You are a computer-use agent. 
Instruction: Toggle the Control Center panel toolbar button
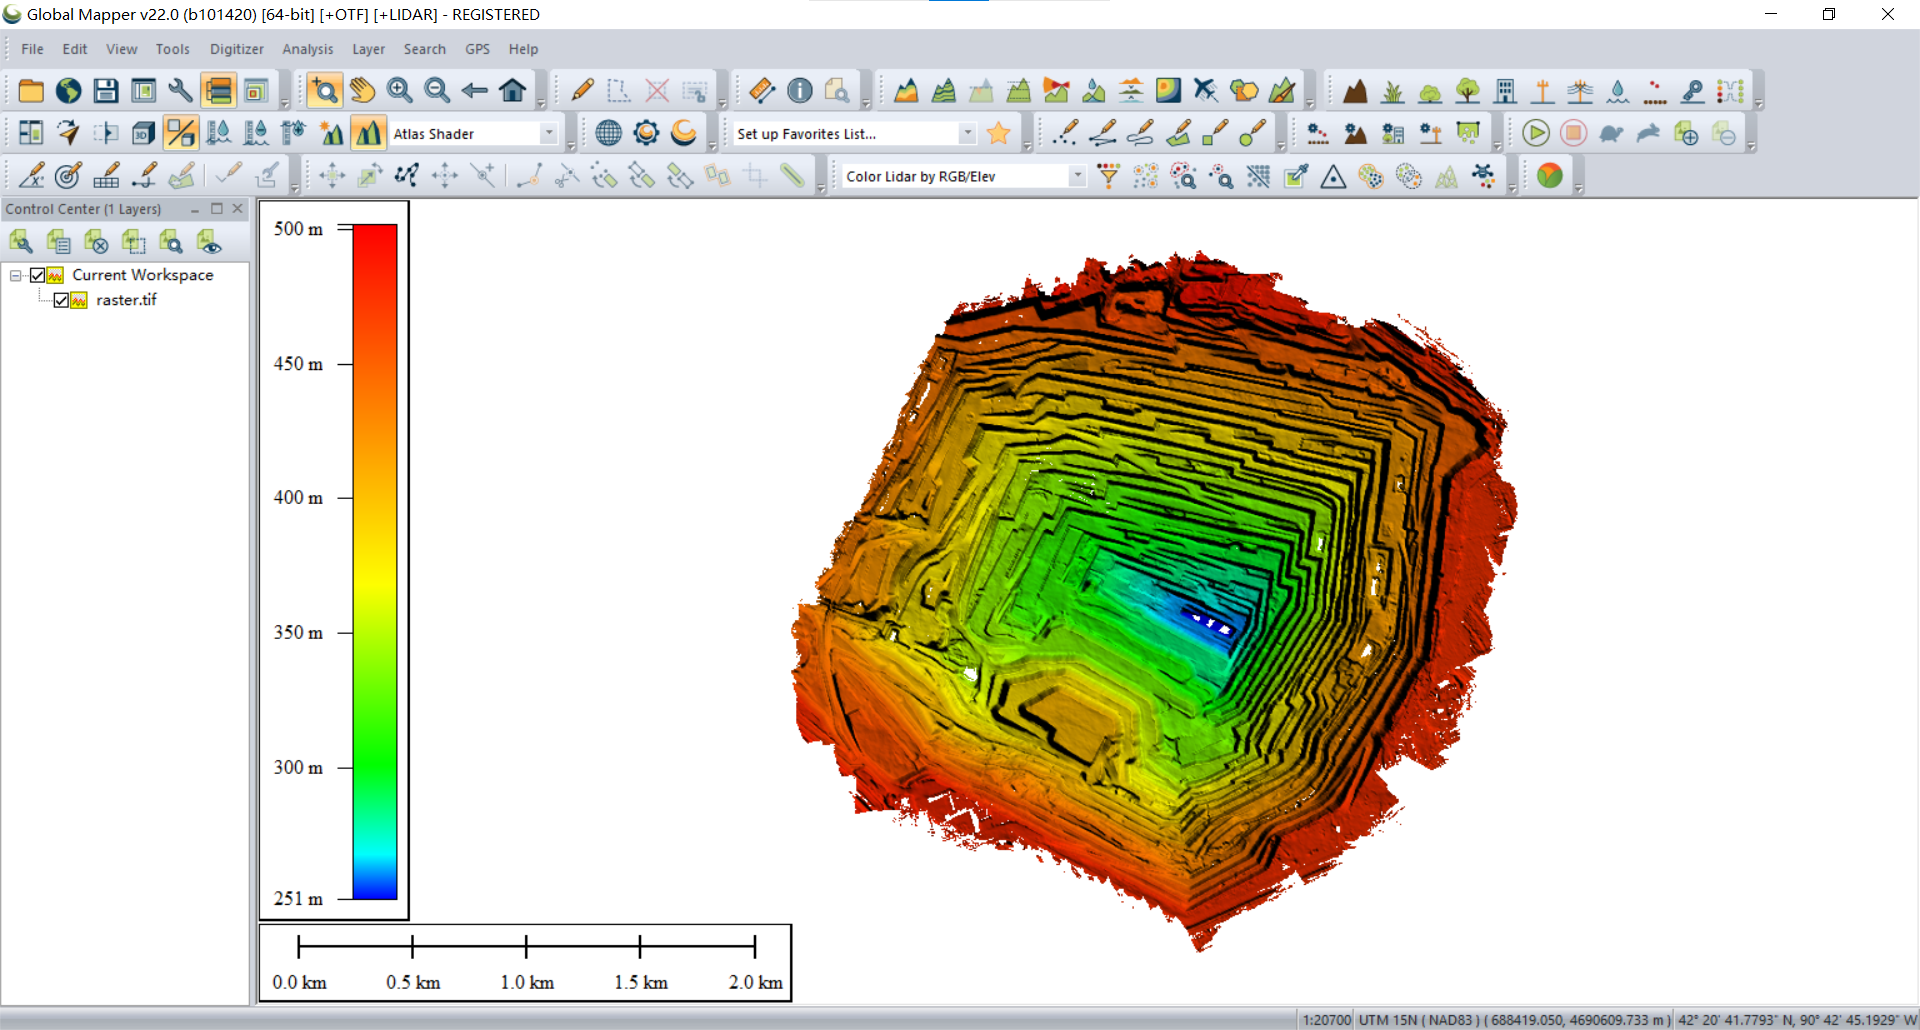[x=218, y=91]
